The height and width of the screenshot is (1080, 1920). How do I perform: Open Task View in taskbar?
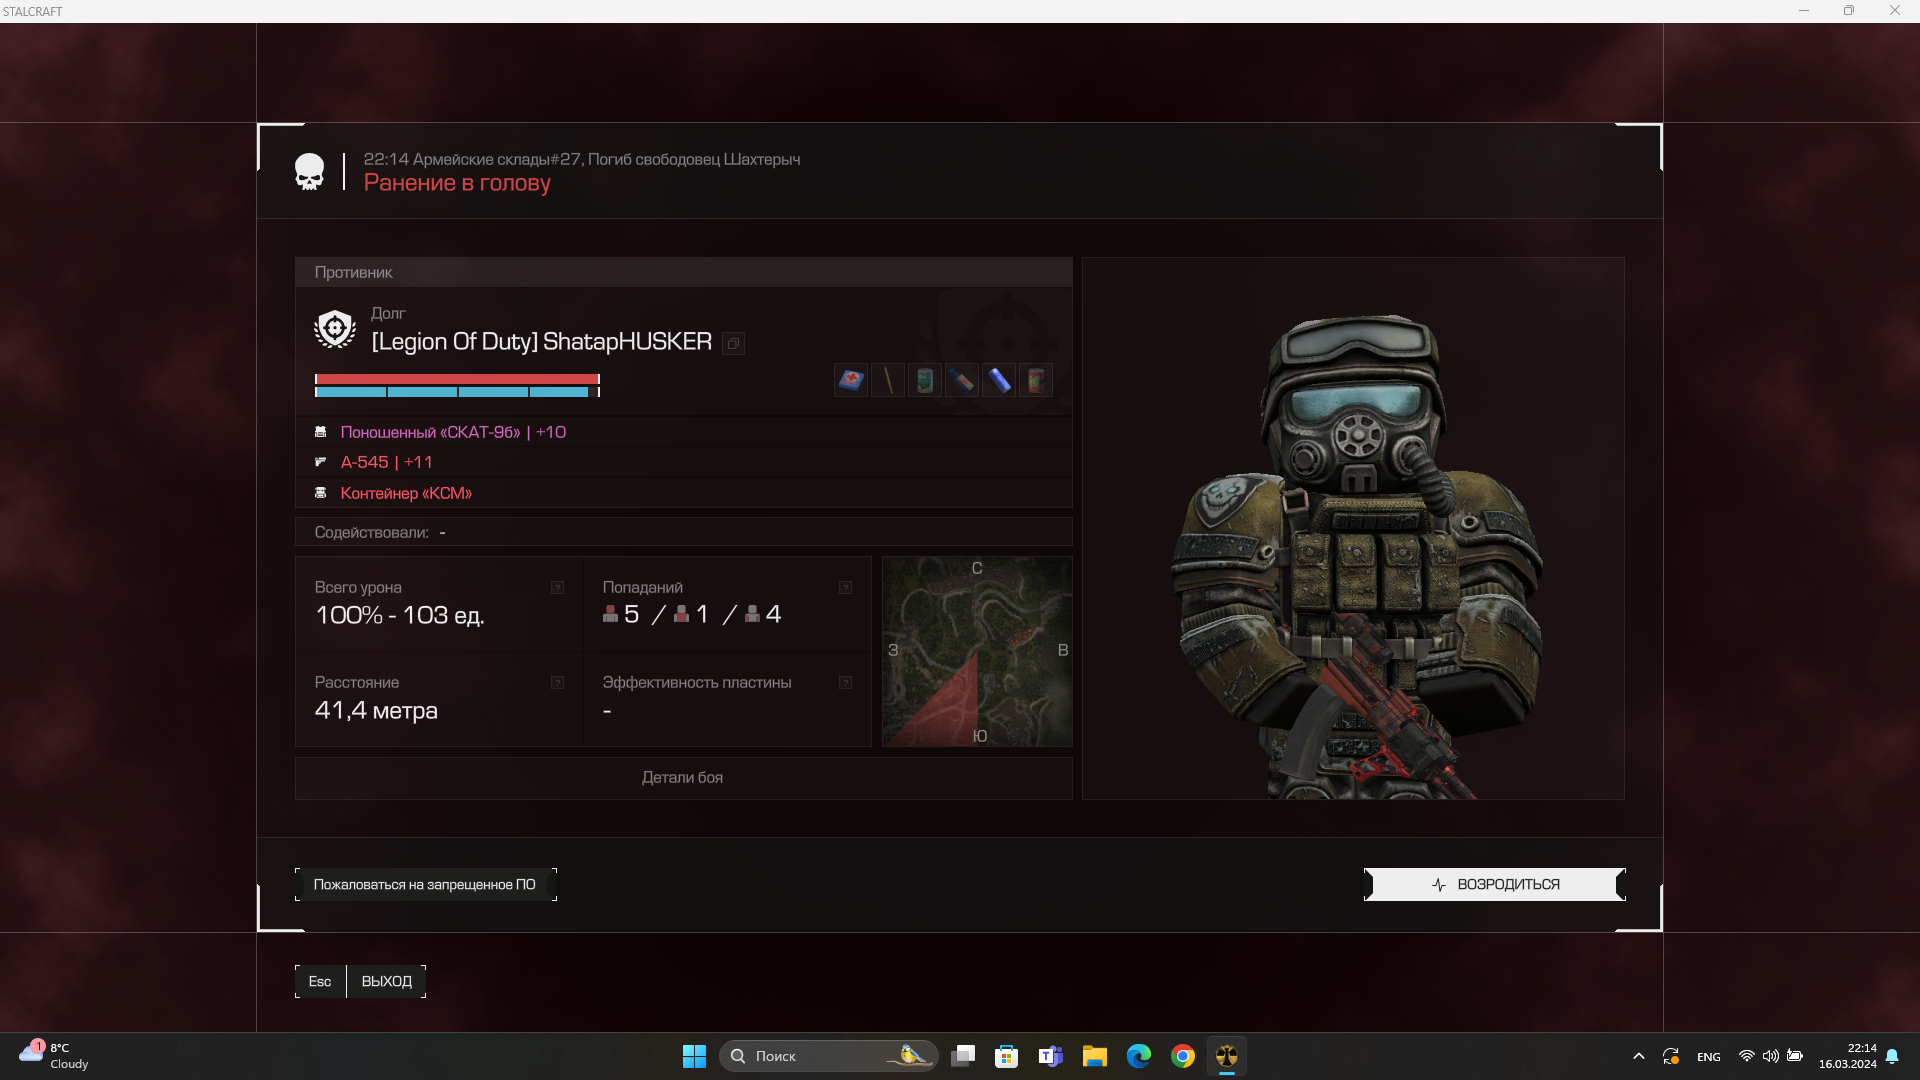pyautogui.click(x=963, y=1056)
